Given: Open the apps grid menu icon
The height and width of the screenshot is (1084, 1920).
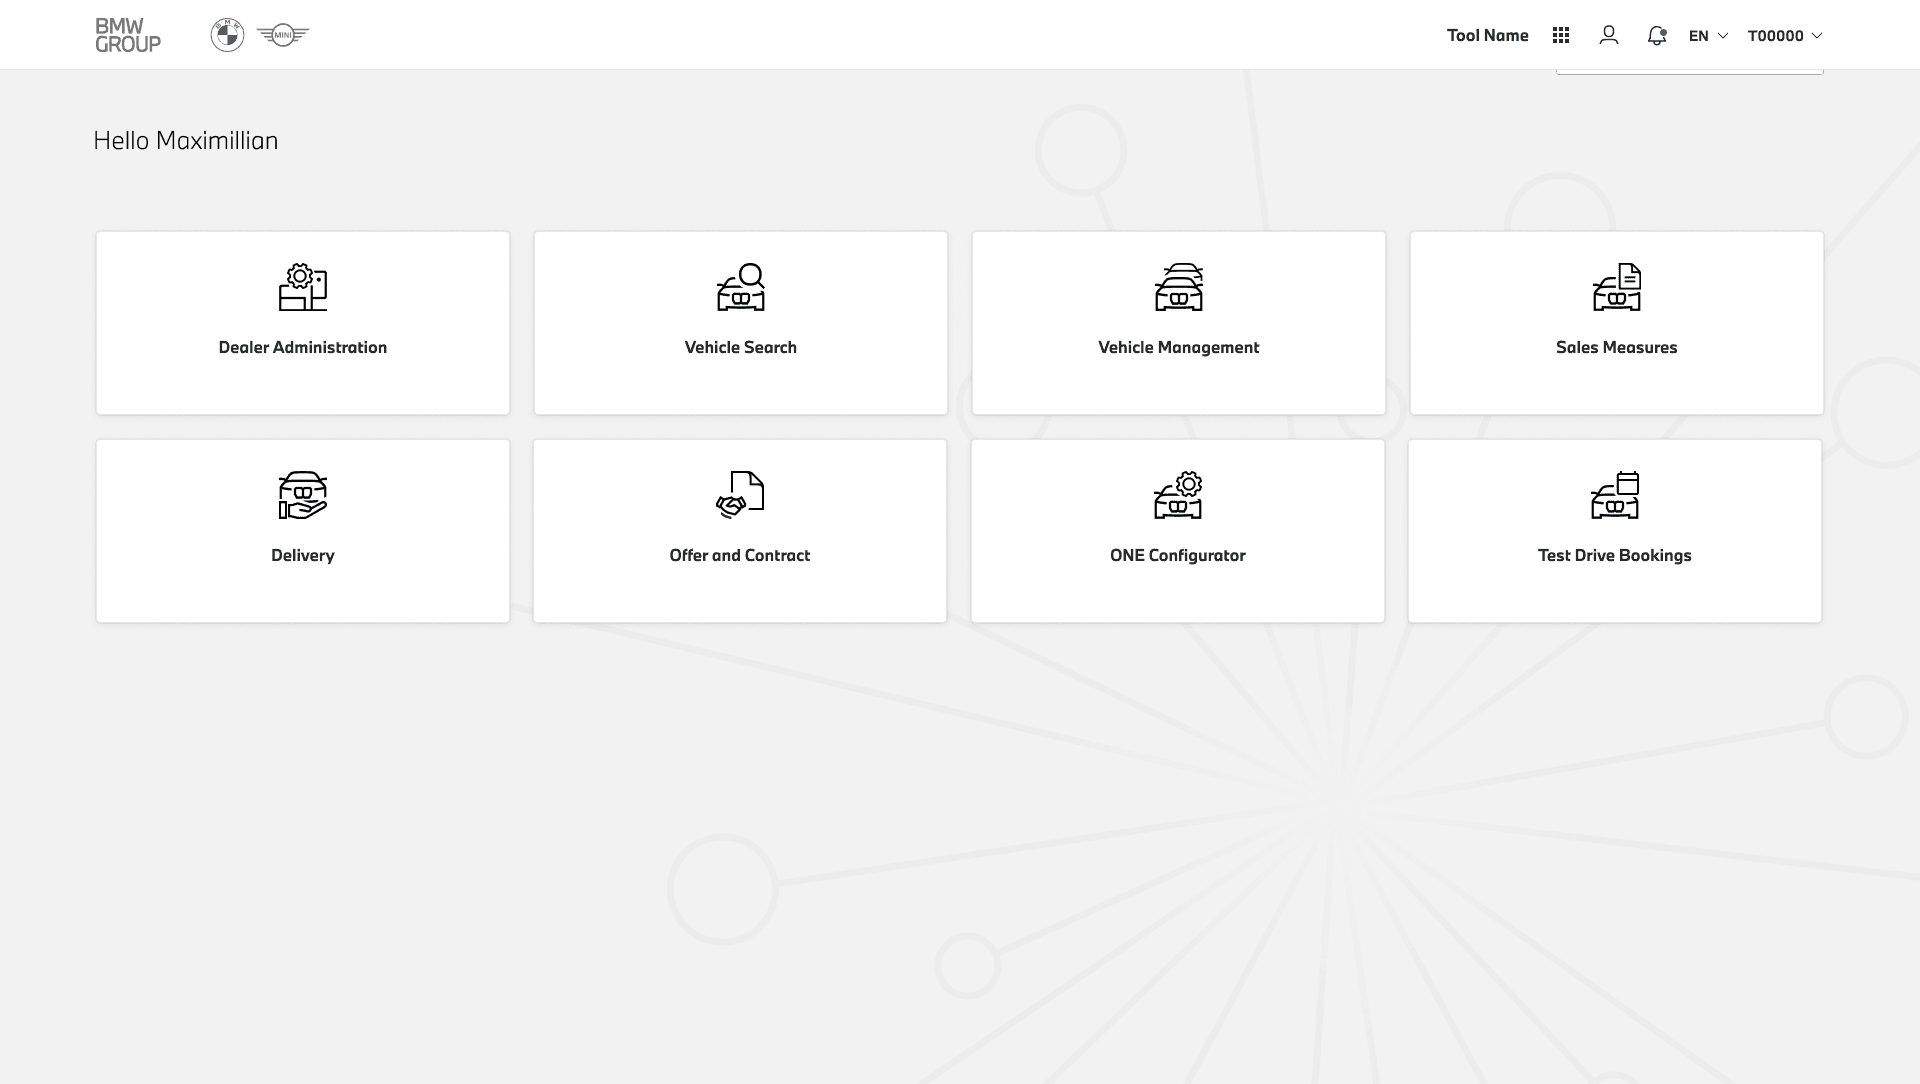Looking at the screenshot, I should (x=1561, y=35).
